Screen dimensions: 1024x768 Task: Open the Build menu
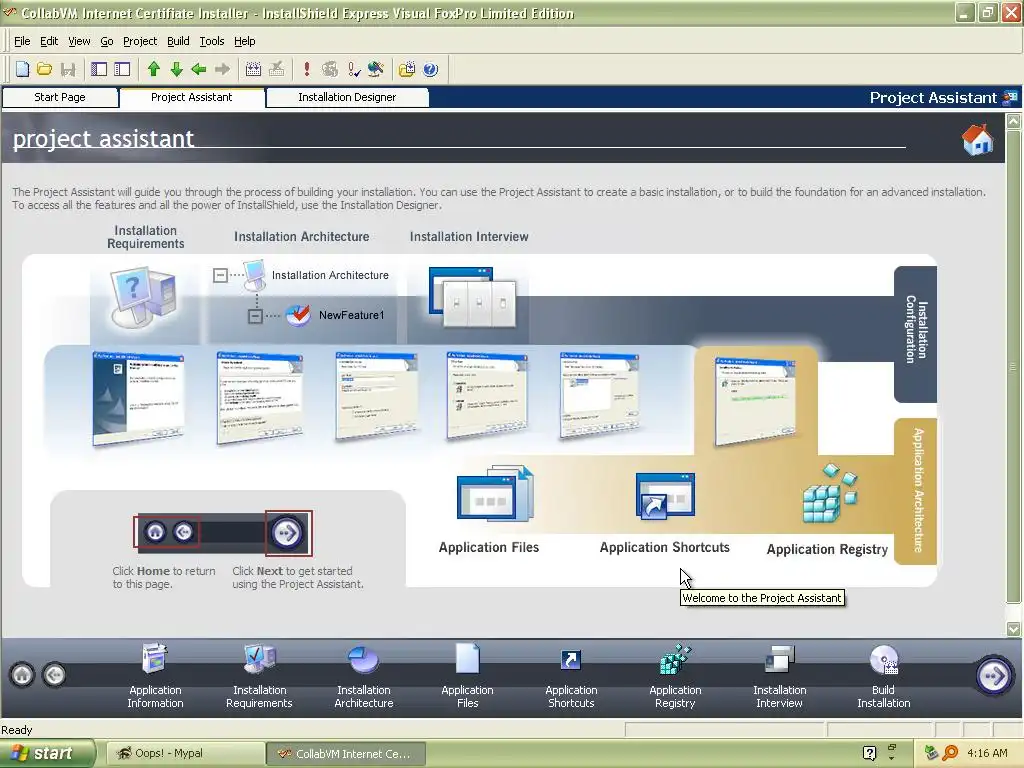point(178,41)
